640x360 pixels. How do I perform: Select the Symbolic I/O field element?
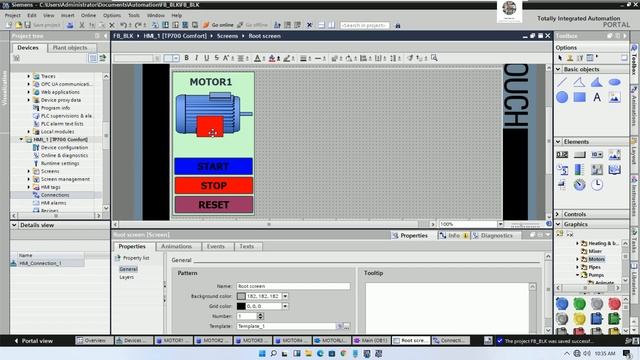pos(597,154)
